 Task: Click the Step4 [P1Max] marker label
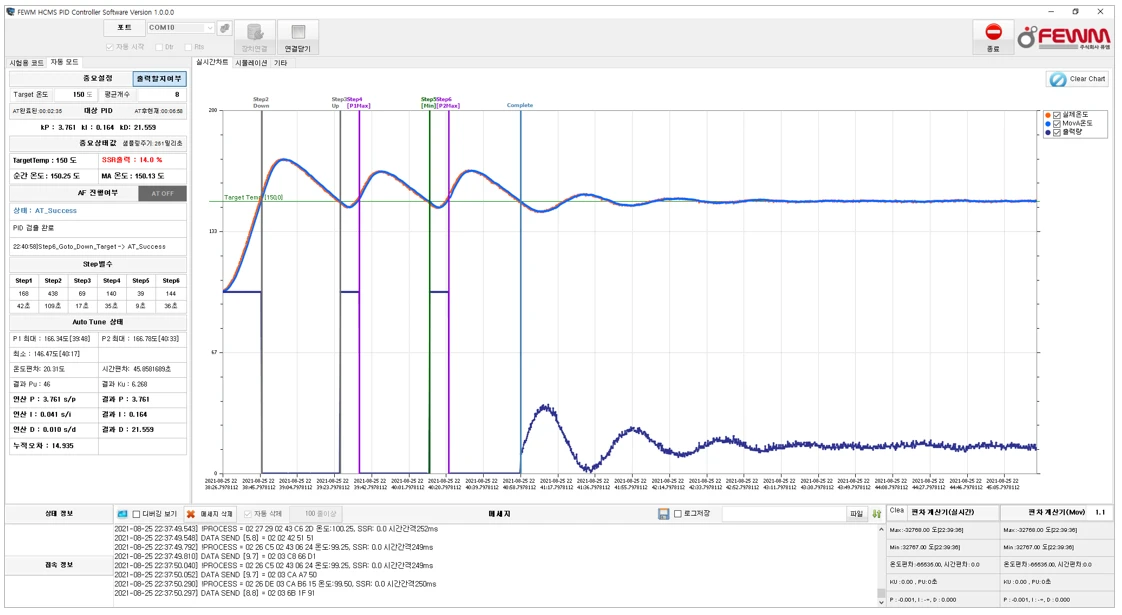[x=356, y=102]
